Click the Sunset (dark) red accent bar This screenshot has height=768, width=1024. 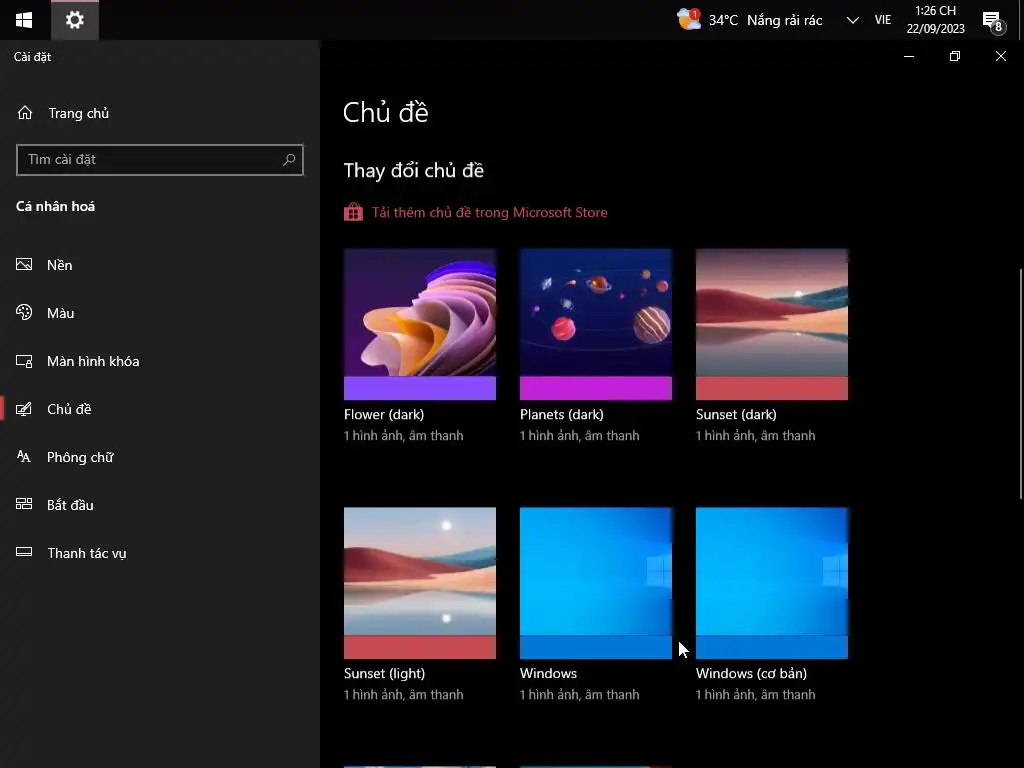click(772, 388)
